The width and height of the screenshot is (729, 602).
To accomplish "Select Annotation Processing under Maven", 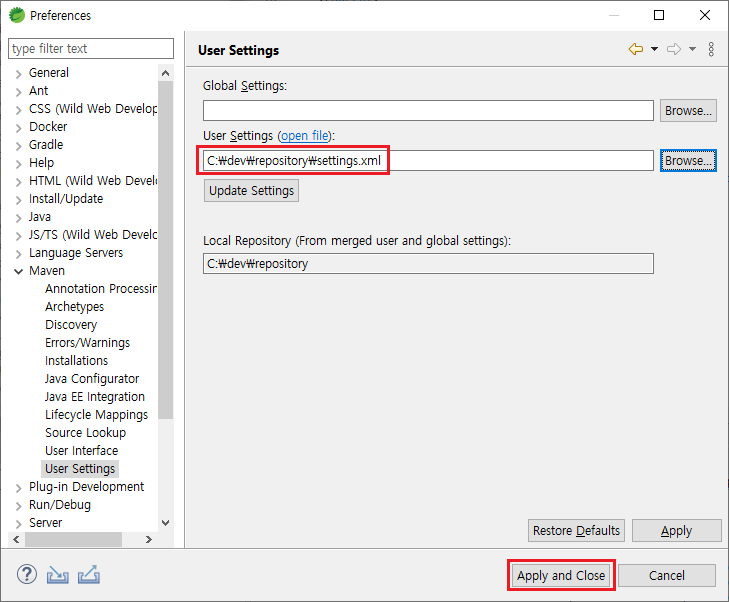I will [x=100, y=289].
